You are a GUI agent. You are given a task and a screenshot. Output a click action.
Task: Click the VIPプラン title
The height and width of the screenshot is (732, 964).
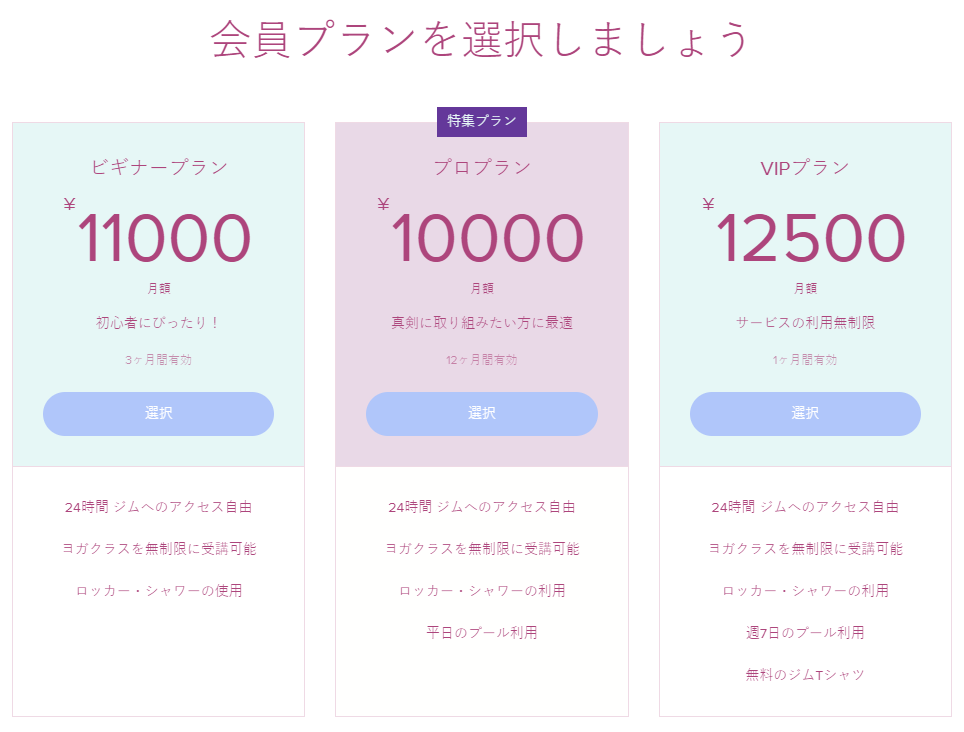point(805,167)
